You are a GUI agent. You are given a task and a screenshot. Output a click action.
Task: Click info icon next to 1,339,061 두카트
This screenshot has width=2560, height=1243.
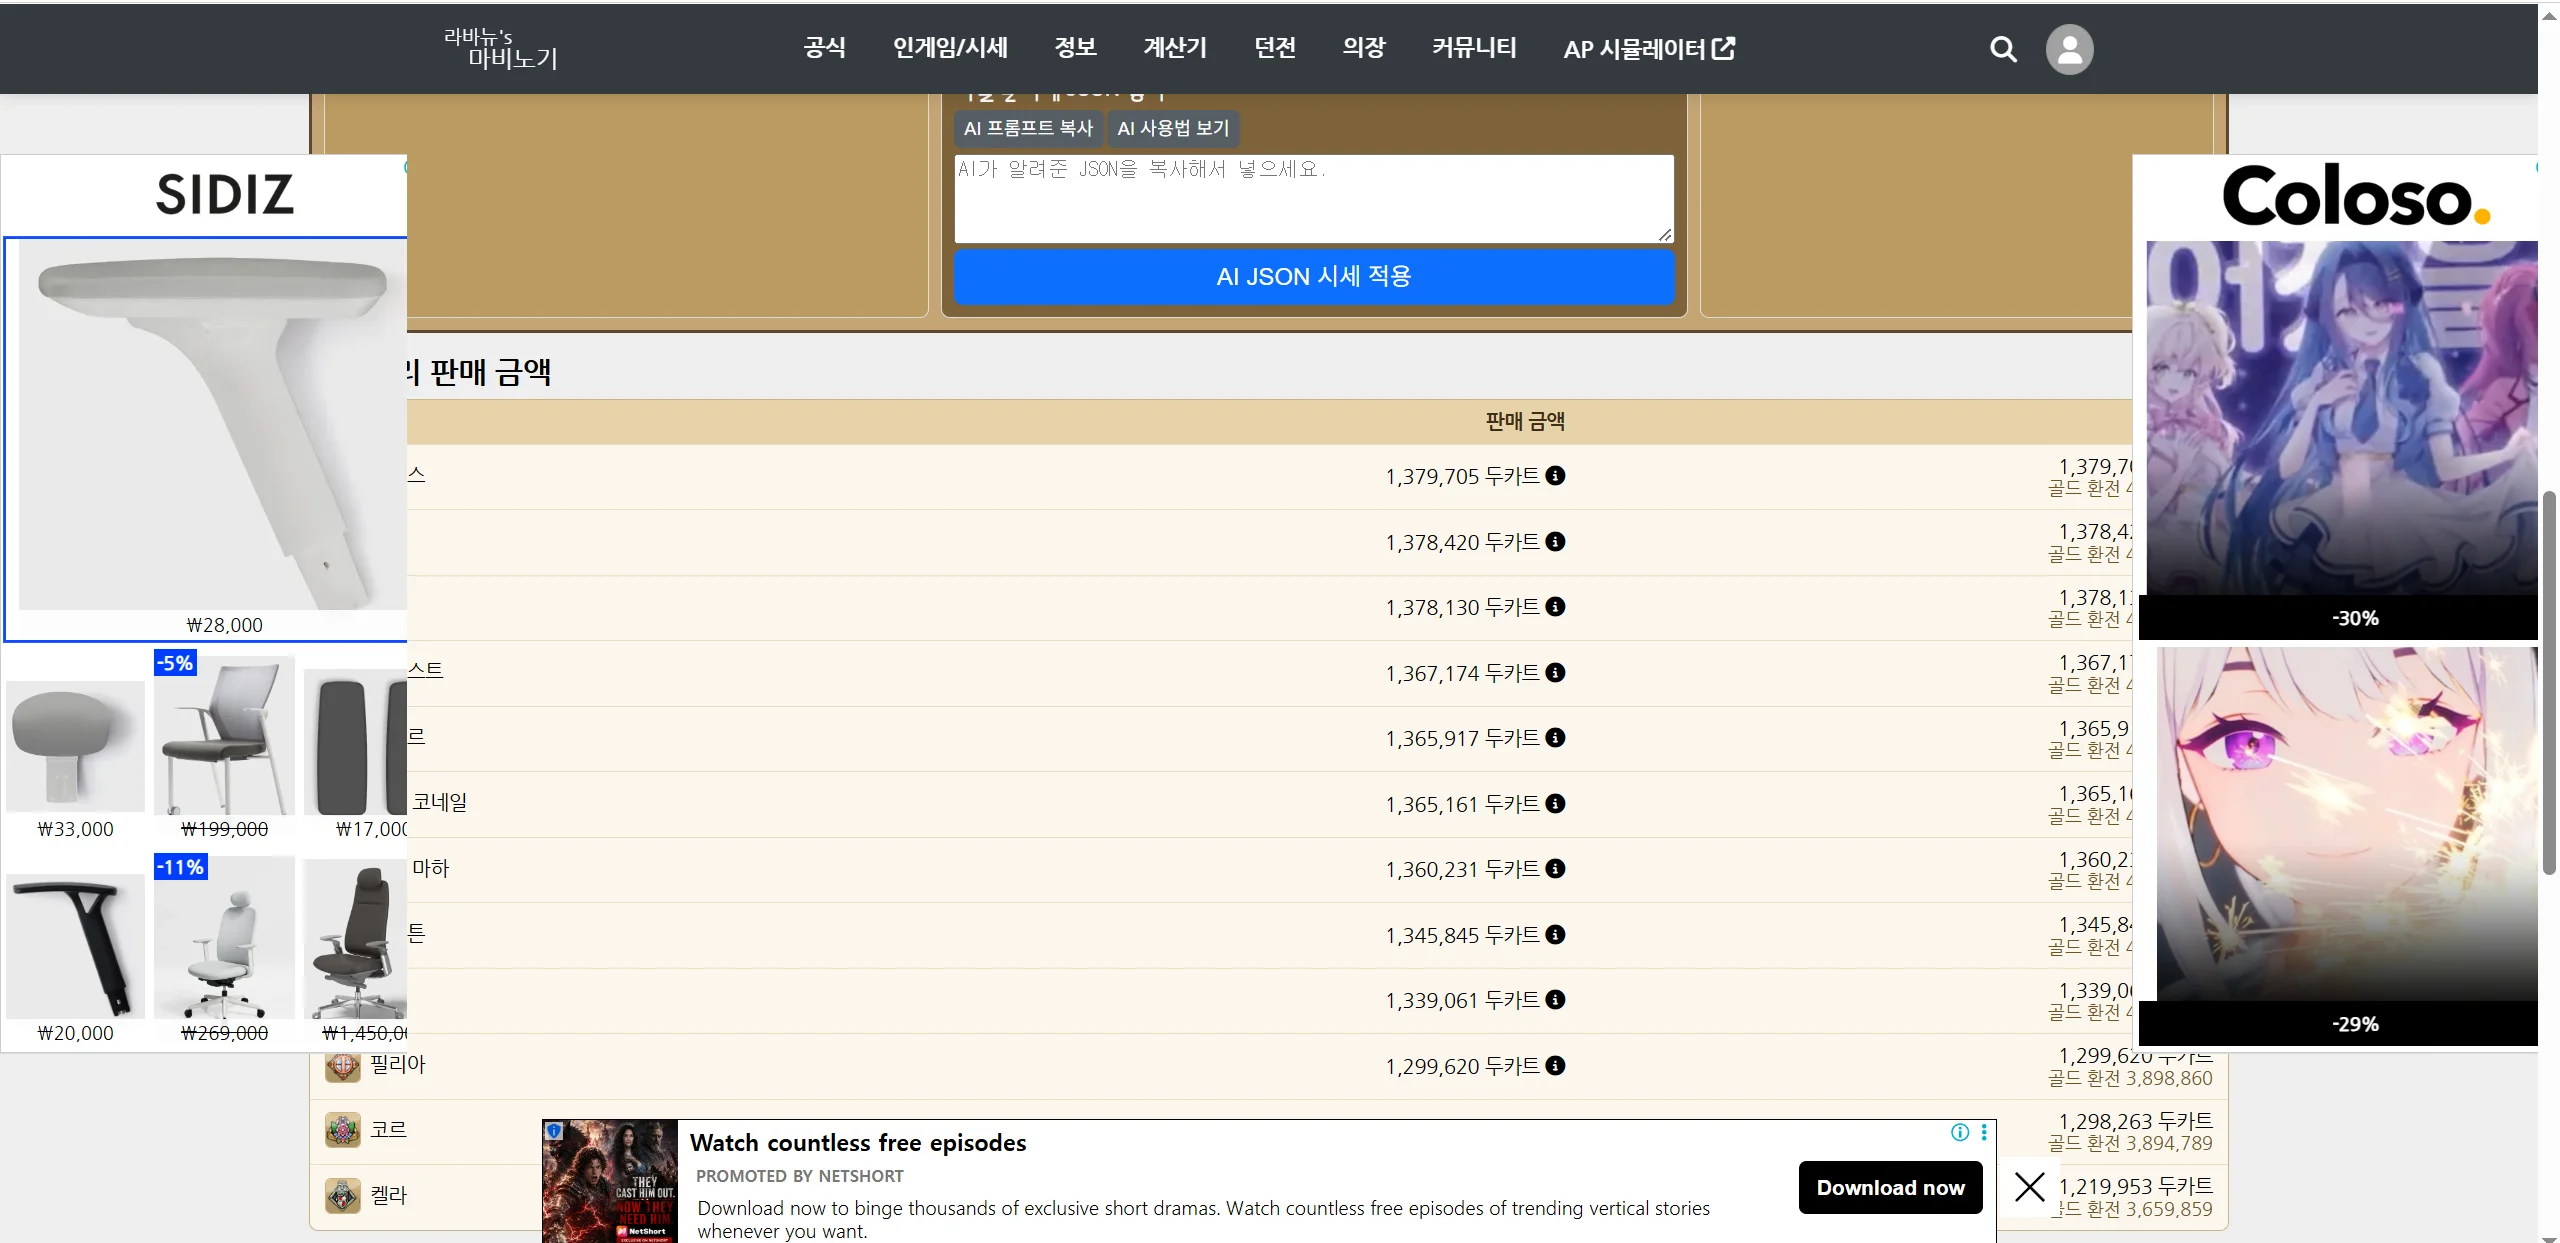point(1555,1000)
